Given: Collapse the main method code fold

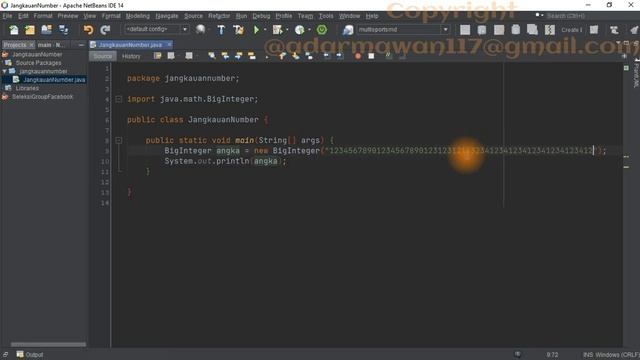Looking at the screenshot, I should [118, 140].
